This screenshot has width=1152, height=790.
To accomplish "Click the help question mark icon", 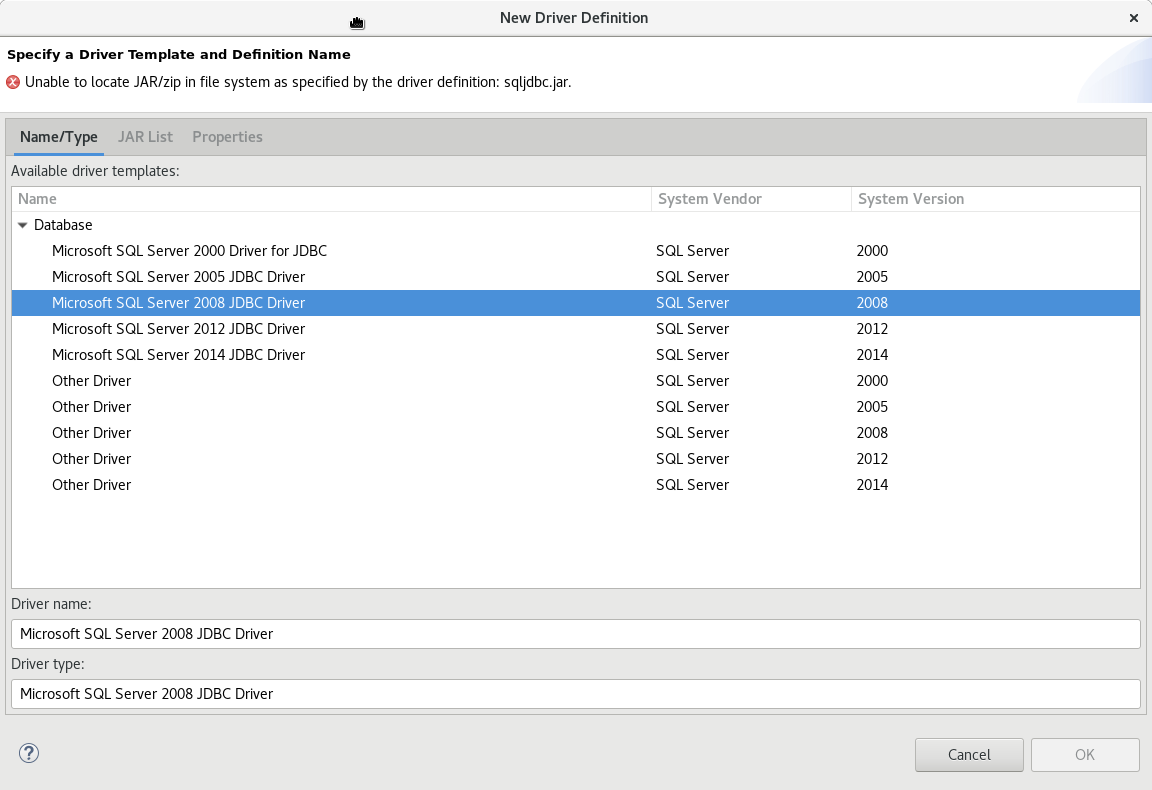I will point(29,754).
